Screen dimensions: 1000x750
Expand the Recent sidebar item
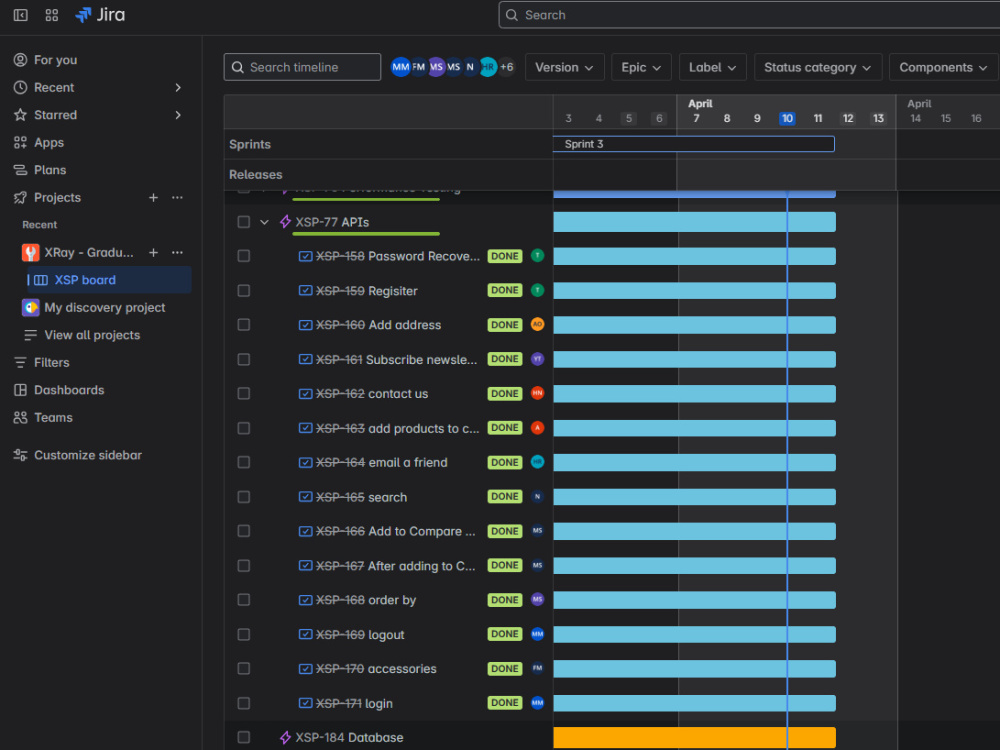(178, 87)
